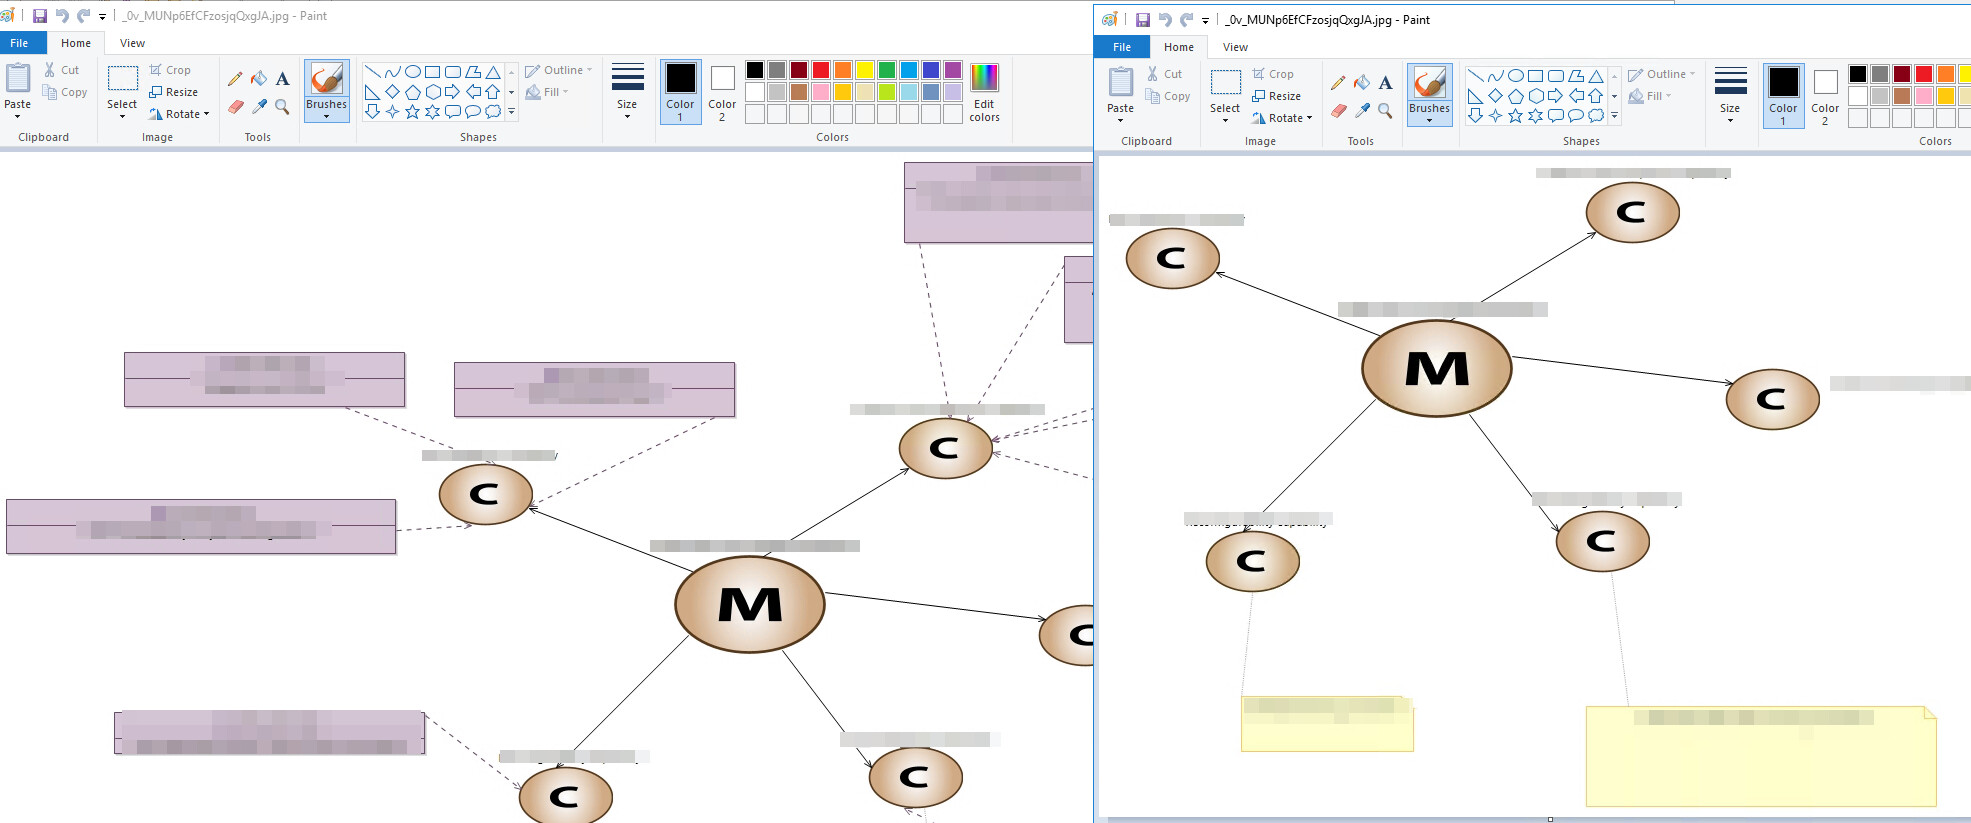The height and width of the screenshot is (823, 1971).
Task: Switch to View tab in right Paint window
Action: (x=1235, y=47)
